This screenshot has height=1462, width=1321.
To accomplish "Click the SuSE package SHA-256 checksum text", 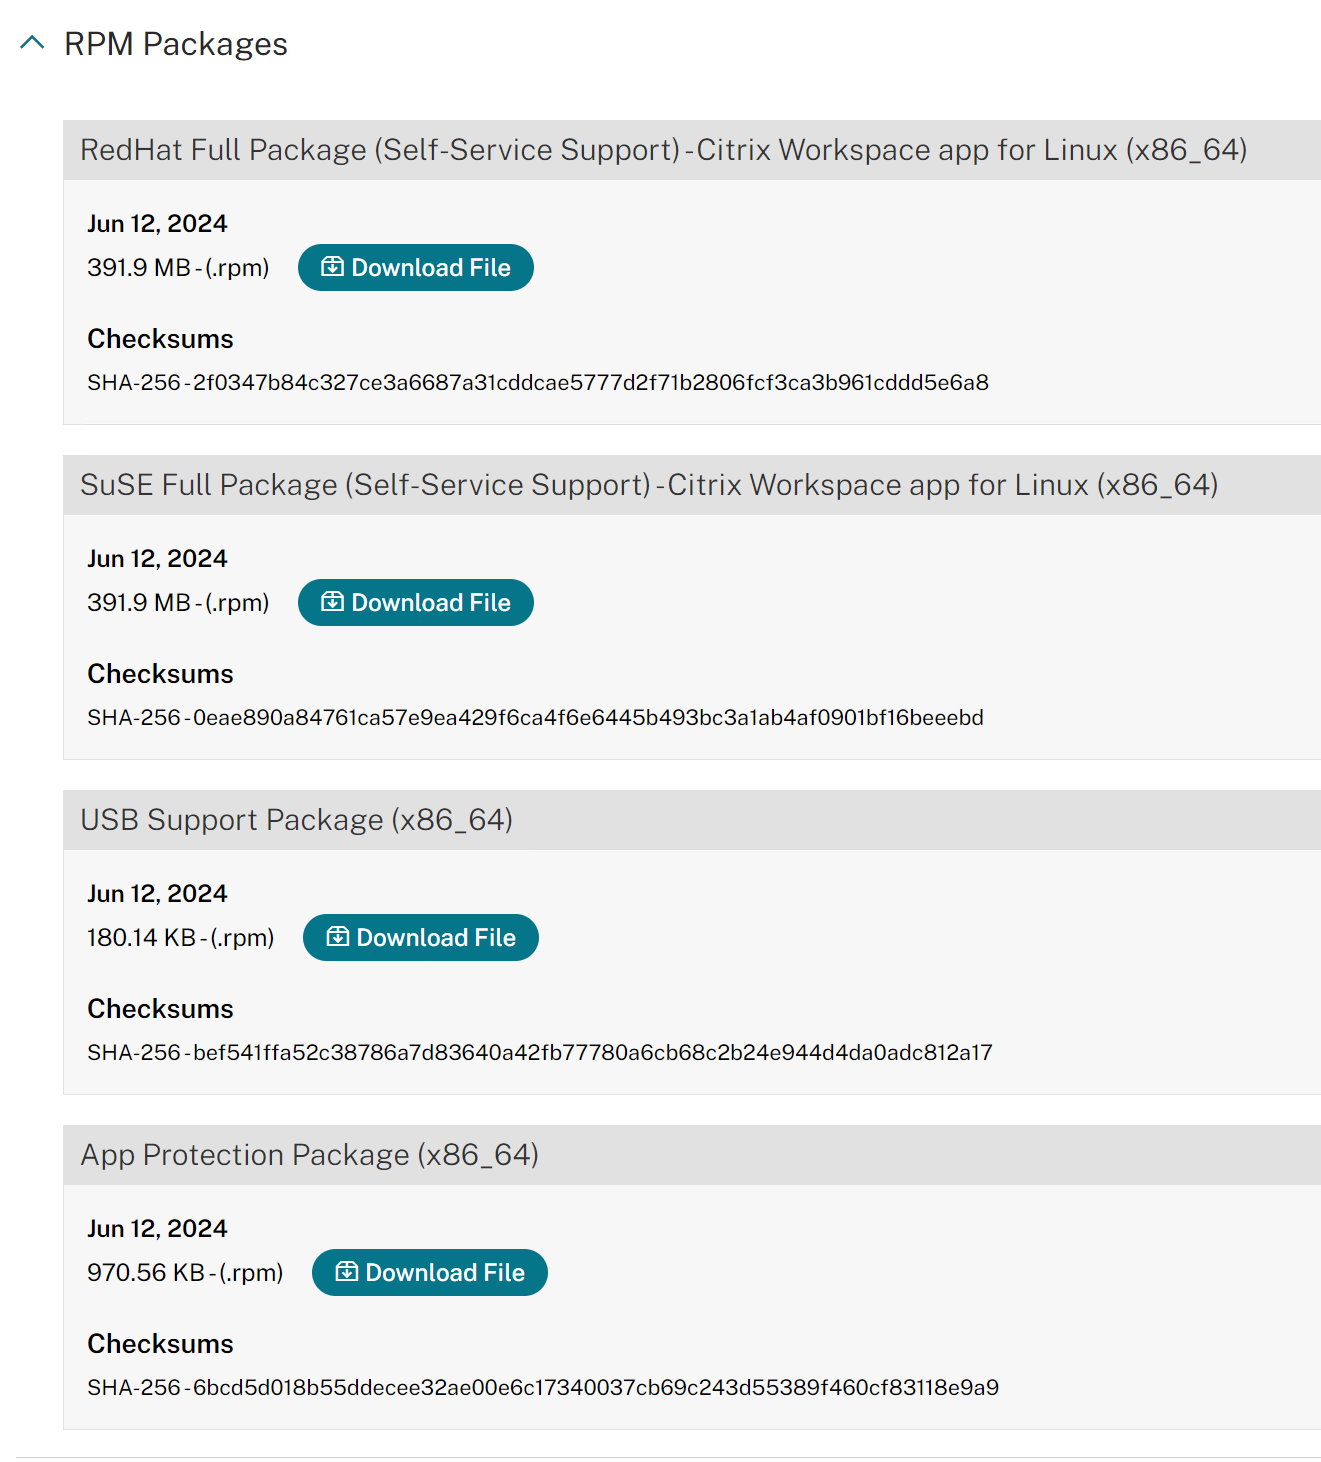I will 535,718.
